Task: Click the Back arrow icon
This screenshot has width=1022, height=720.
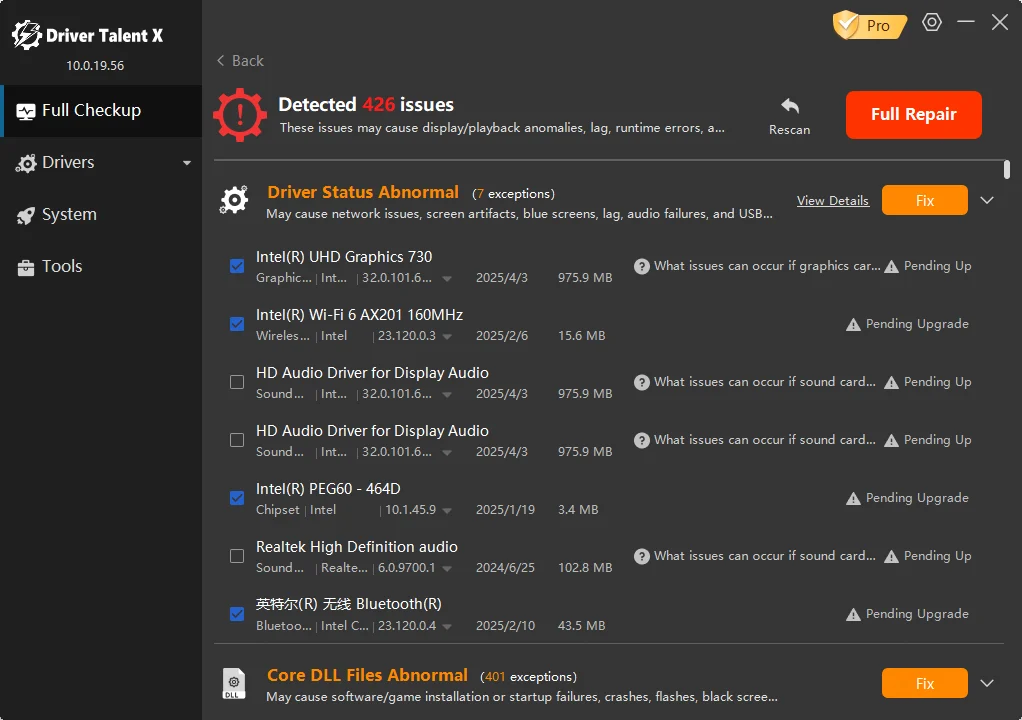Action: tap(220, 61)
